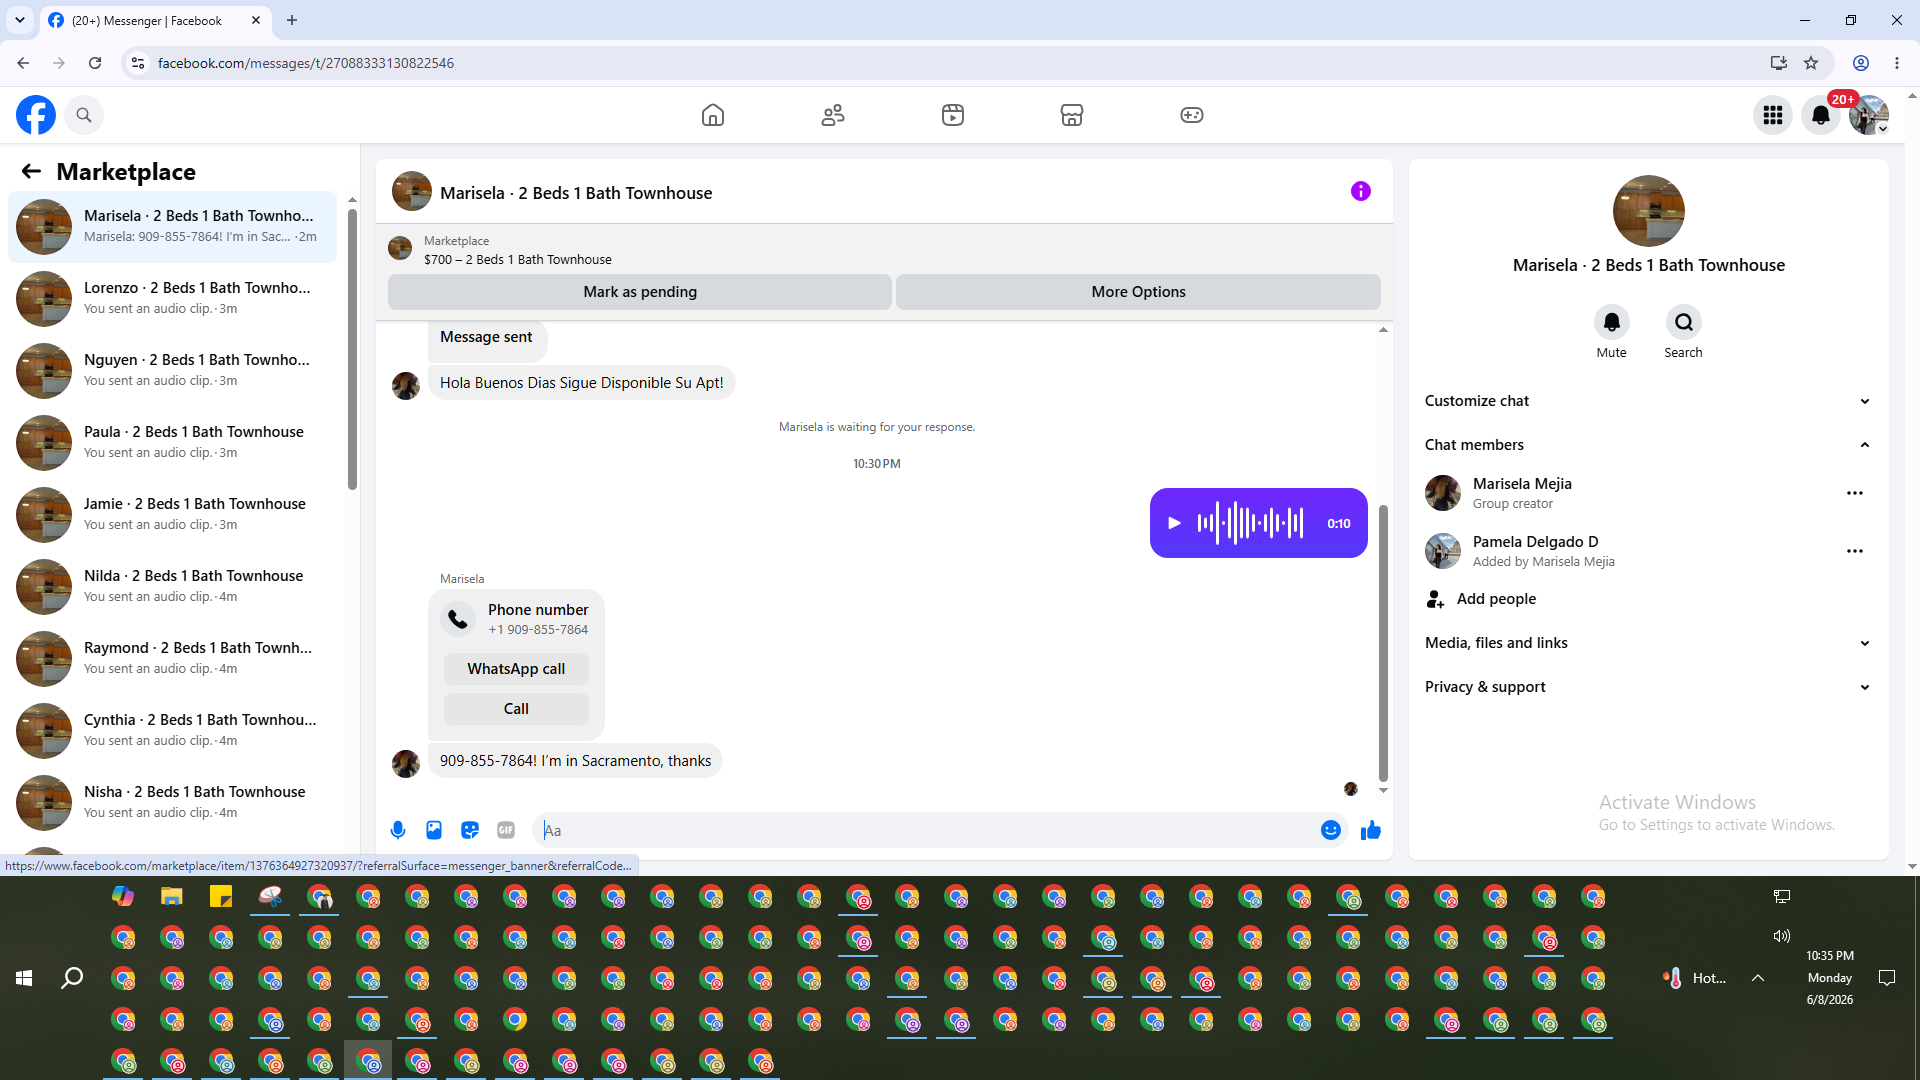Open options for Marisela Mejia member
Image resolution: width=1920 pixels, height=1080 pixels.
coord(1855,493)
